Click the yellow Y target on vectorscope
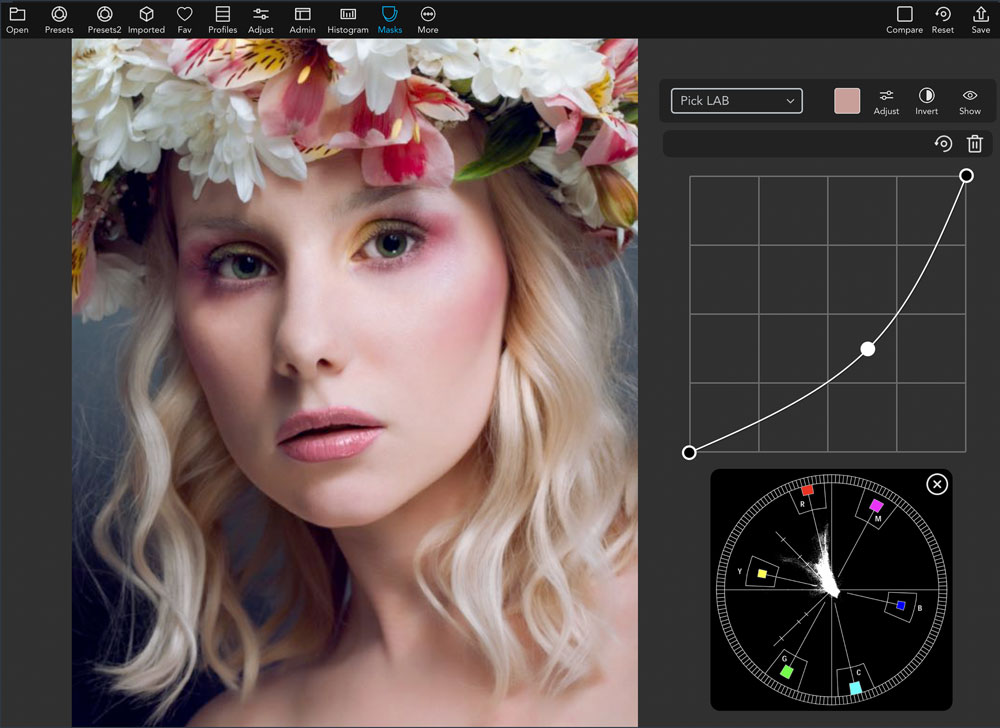This screenshot has width=1000, height=728. (x=761, y=574)
